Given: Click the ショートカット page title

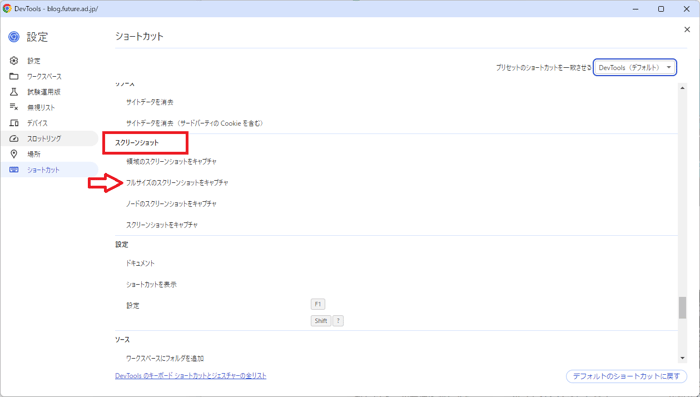Looking at the screenshot, I should (x=139, y=37).
